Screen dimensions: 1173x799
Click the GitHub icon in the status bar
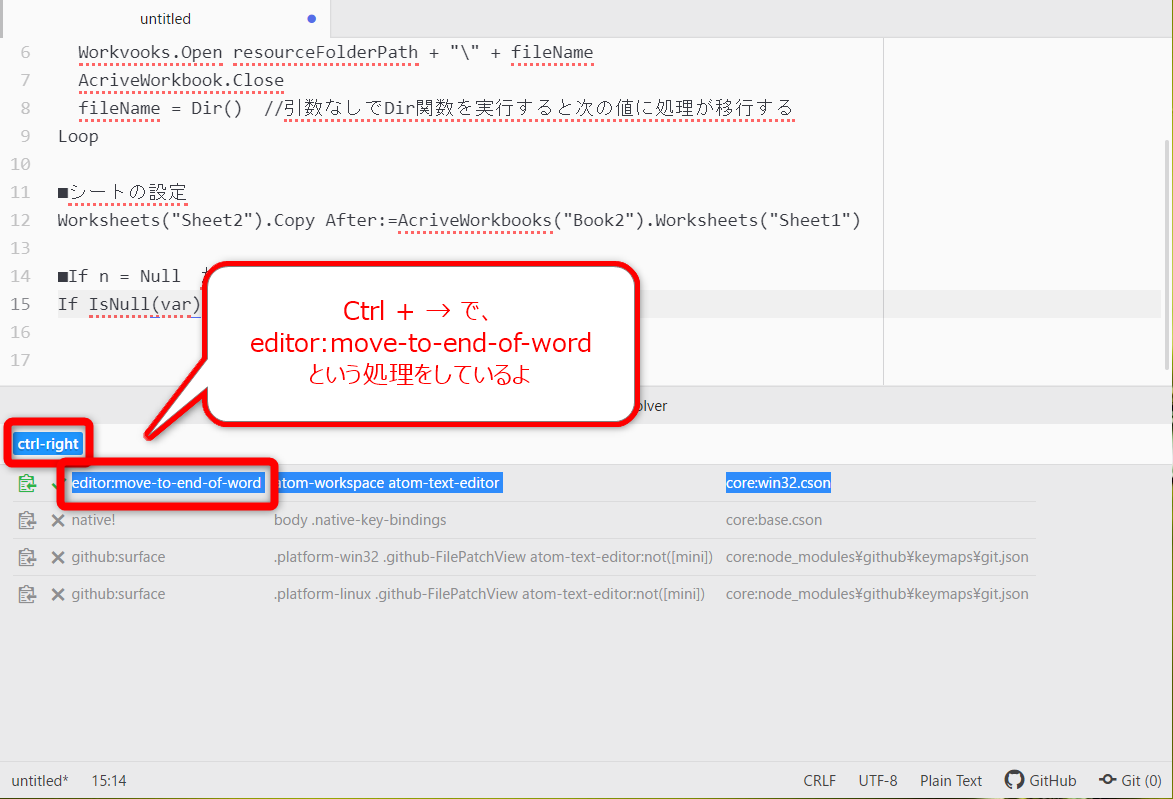[1040, 780]
